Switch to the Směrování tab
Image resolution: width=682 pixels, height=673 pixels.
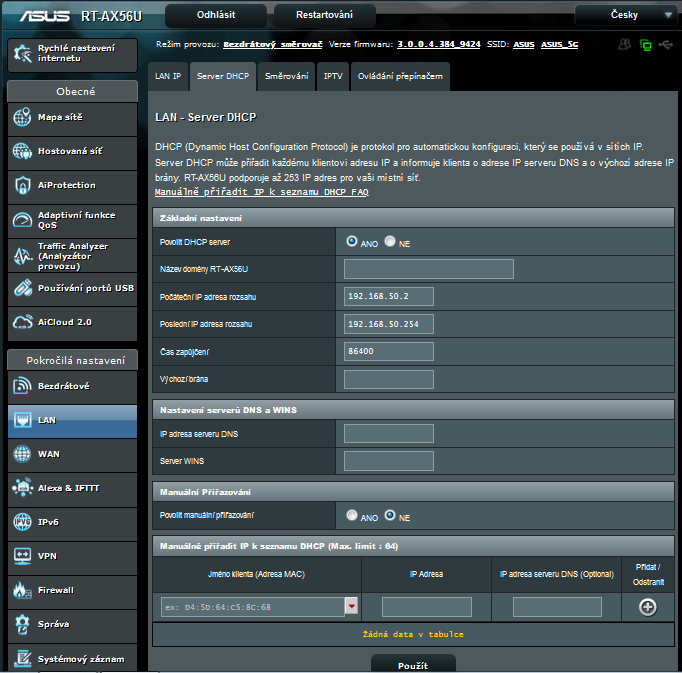coord(286,76)
